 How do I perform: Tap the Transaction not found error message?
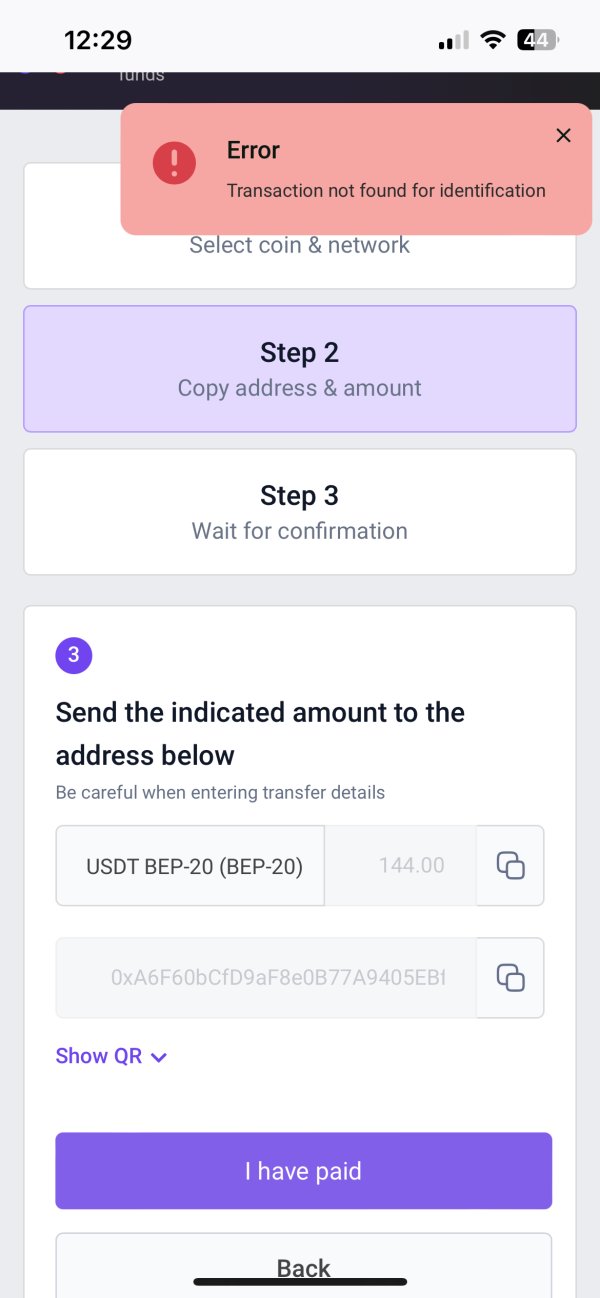tap(386, 190)
